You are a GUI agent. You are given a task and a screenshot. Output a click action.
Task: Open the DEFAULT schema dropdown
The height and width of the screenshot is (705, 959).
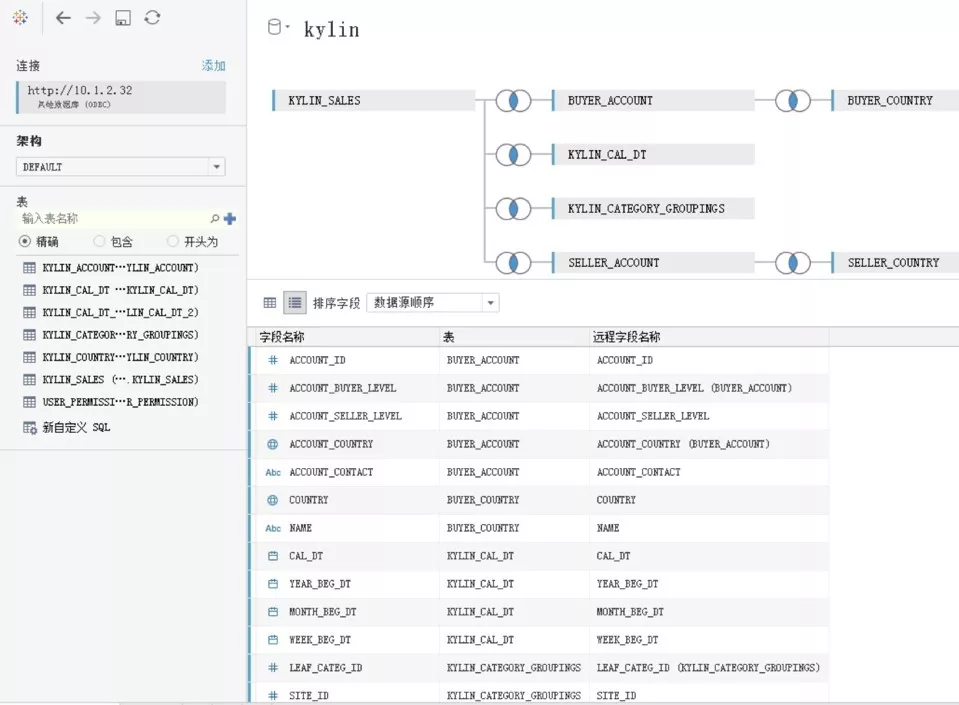coord(120,167)
